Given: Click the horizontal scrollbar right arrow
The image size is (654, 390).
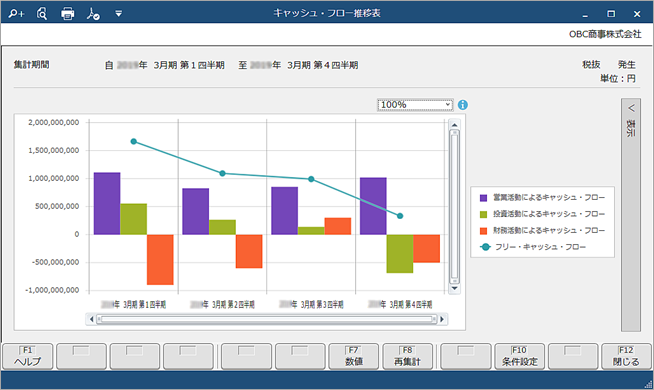Looking at the screenshot, I should (x=442, y=320).
